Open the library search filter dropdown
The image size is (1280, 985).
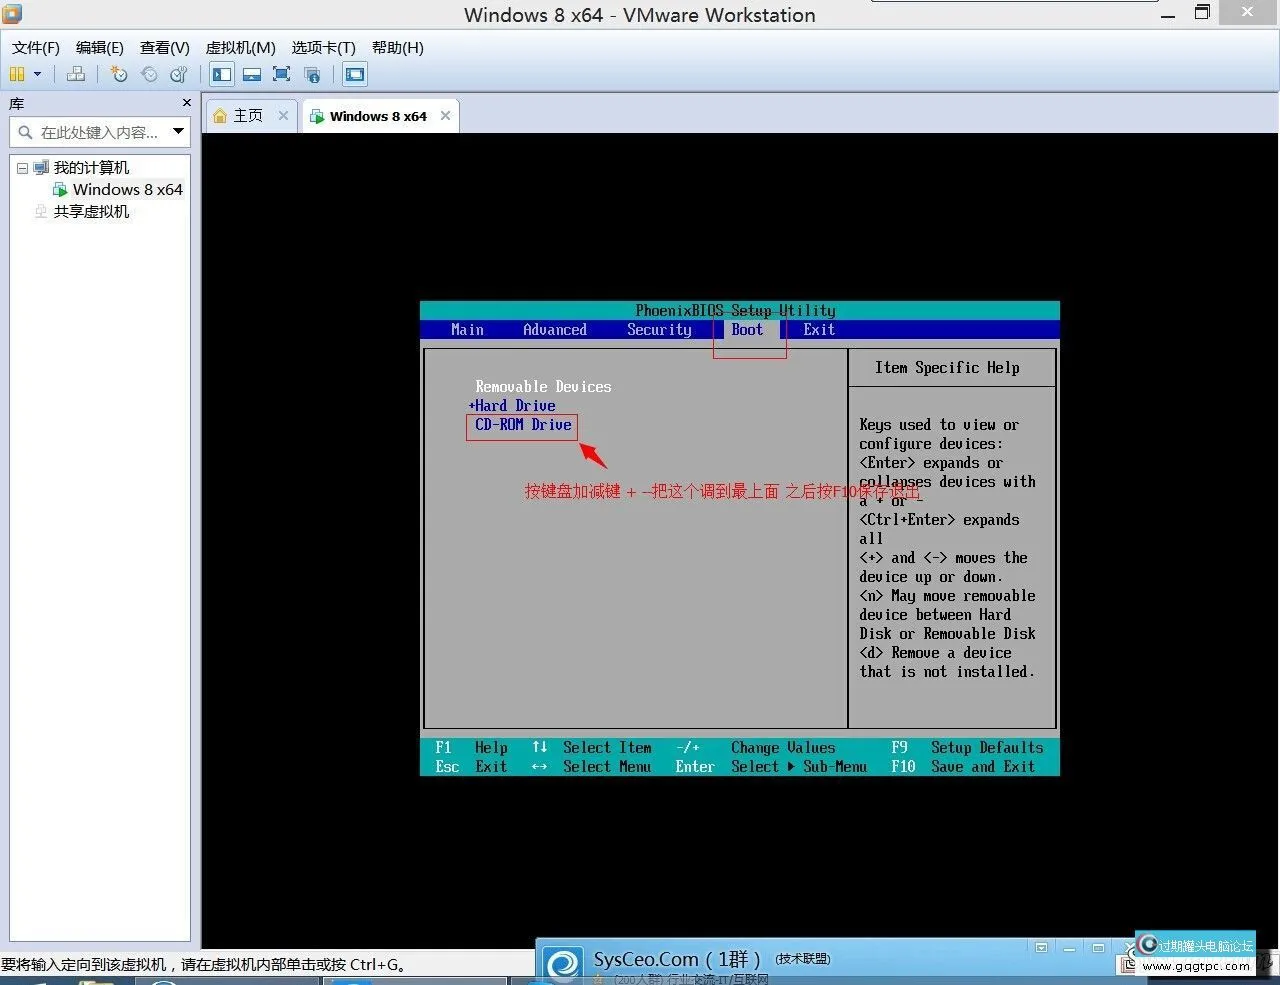[x=178, y=131]
